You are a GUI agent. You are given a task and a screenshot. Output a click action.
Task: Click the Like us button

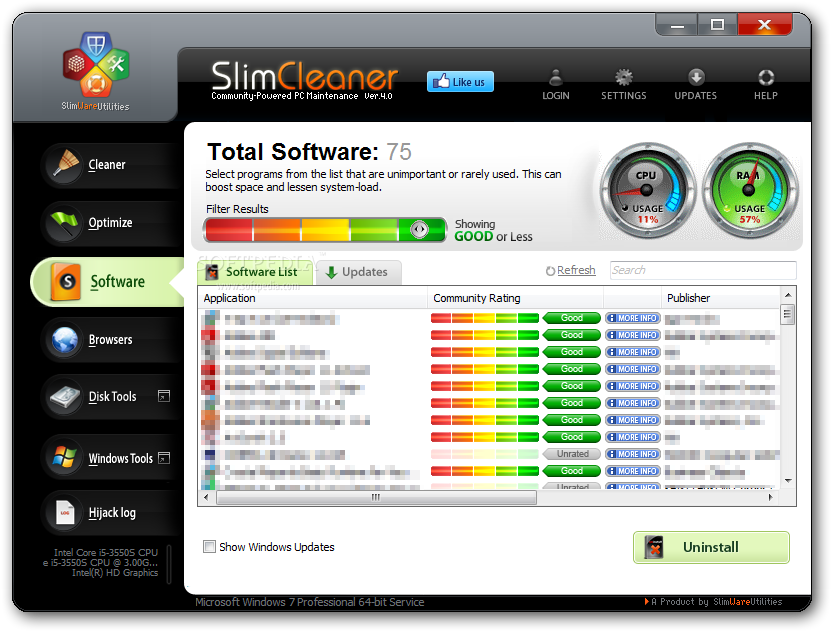click(460, 82)
